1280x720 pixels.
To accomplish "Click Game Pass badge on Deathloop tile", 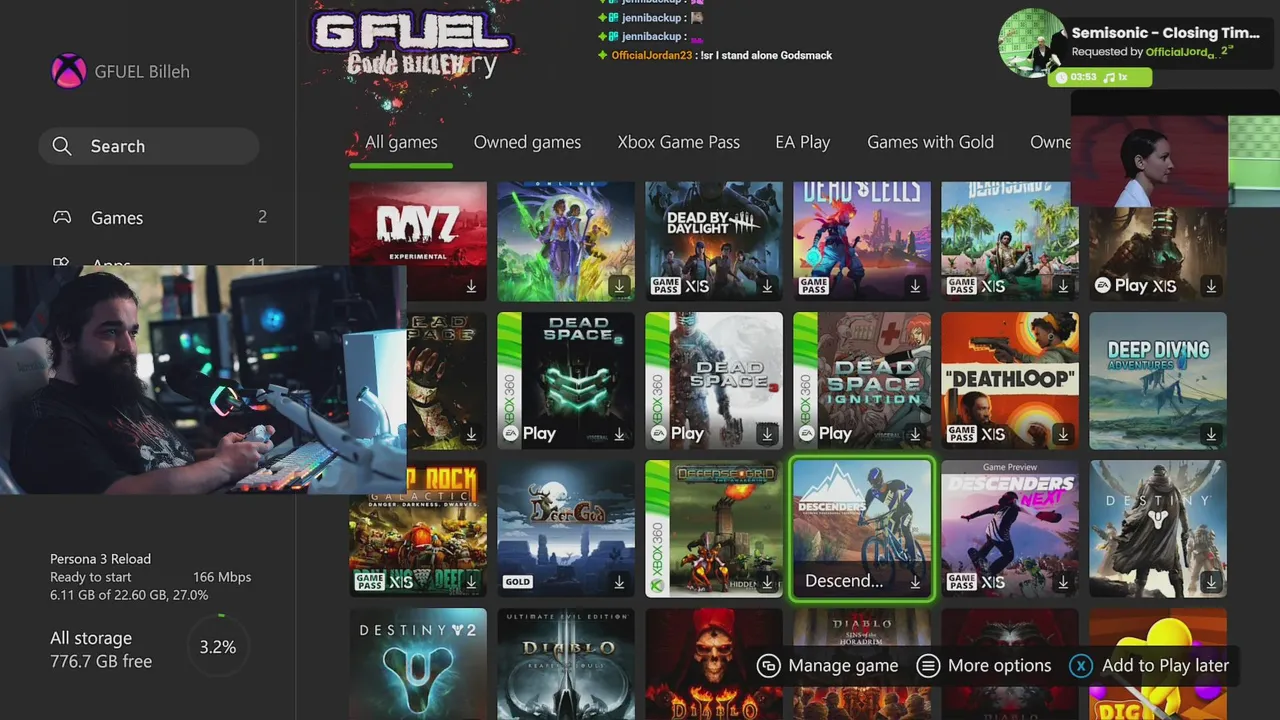I will pyautogui.click(x=962, y=434).
